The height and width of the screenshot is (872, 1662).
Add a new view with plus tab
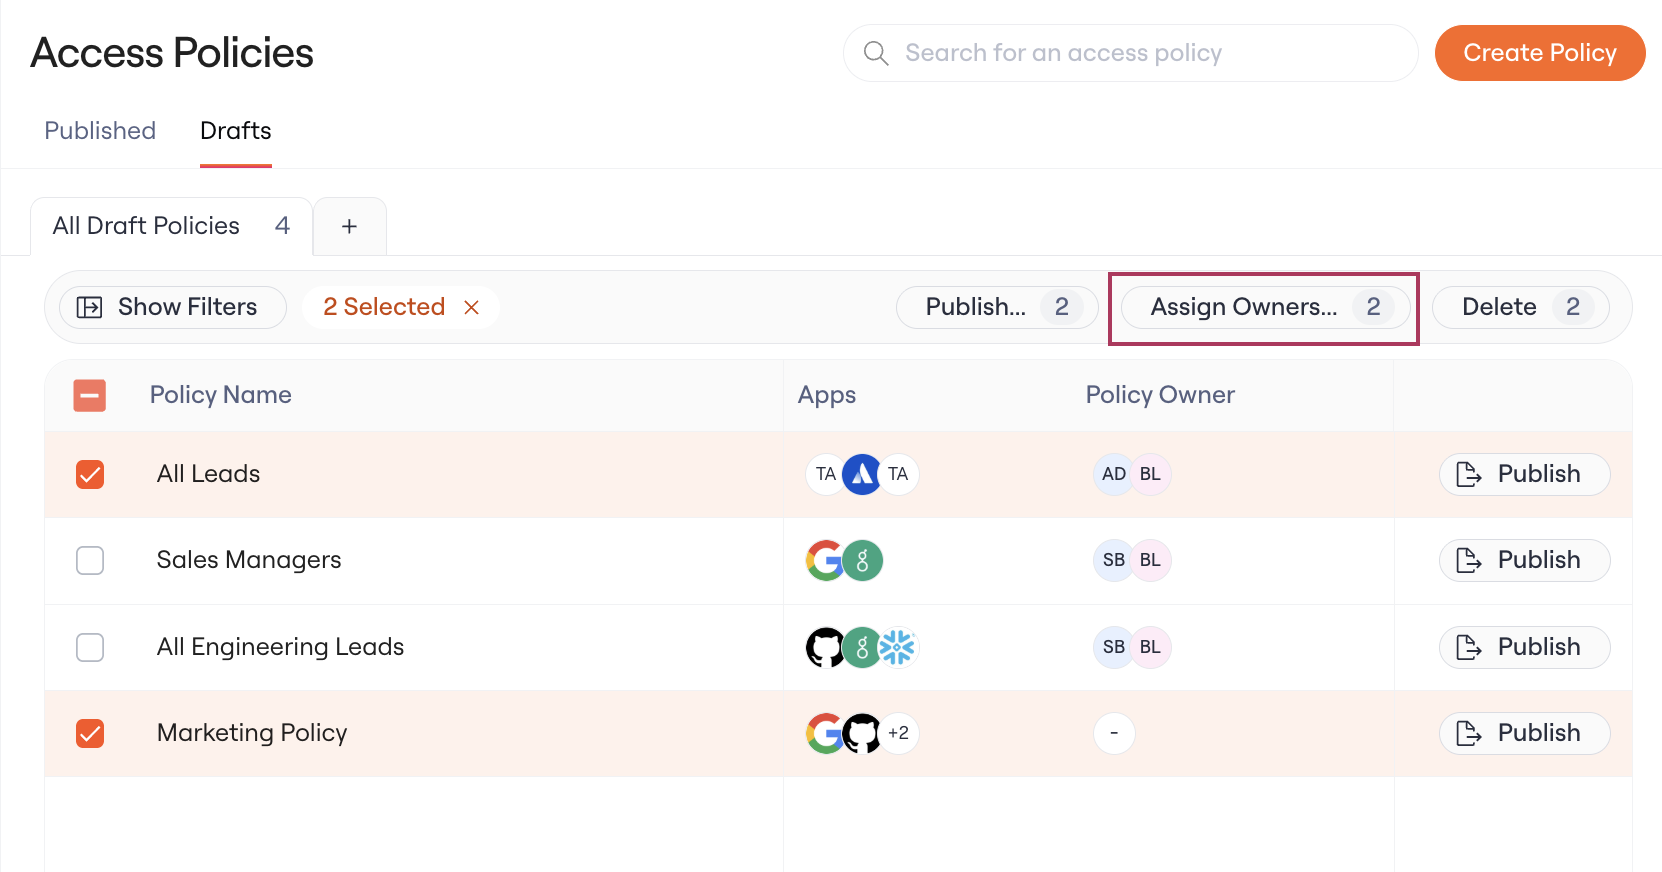(x=349, y=226)
